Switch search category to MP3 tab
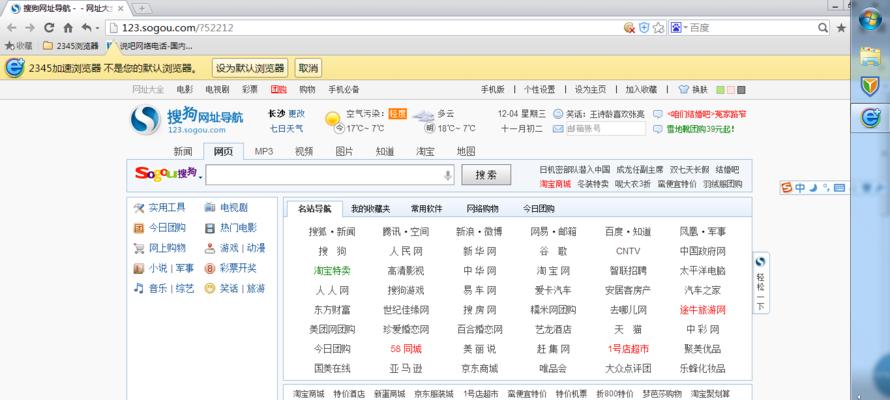 [264, 151]
